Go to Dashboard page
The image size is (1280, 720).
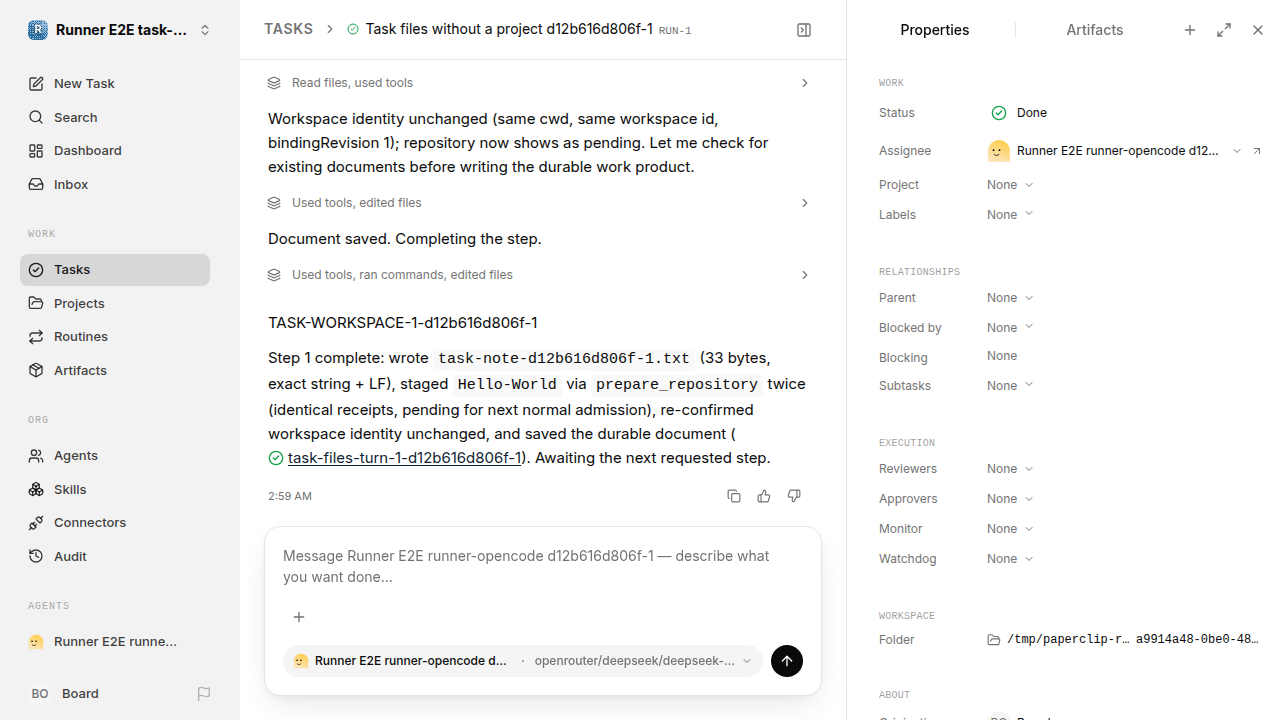tap(115, 150)
